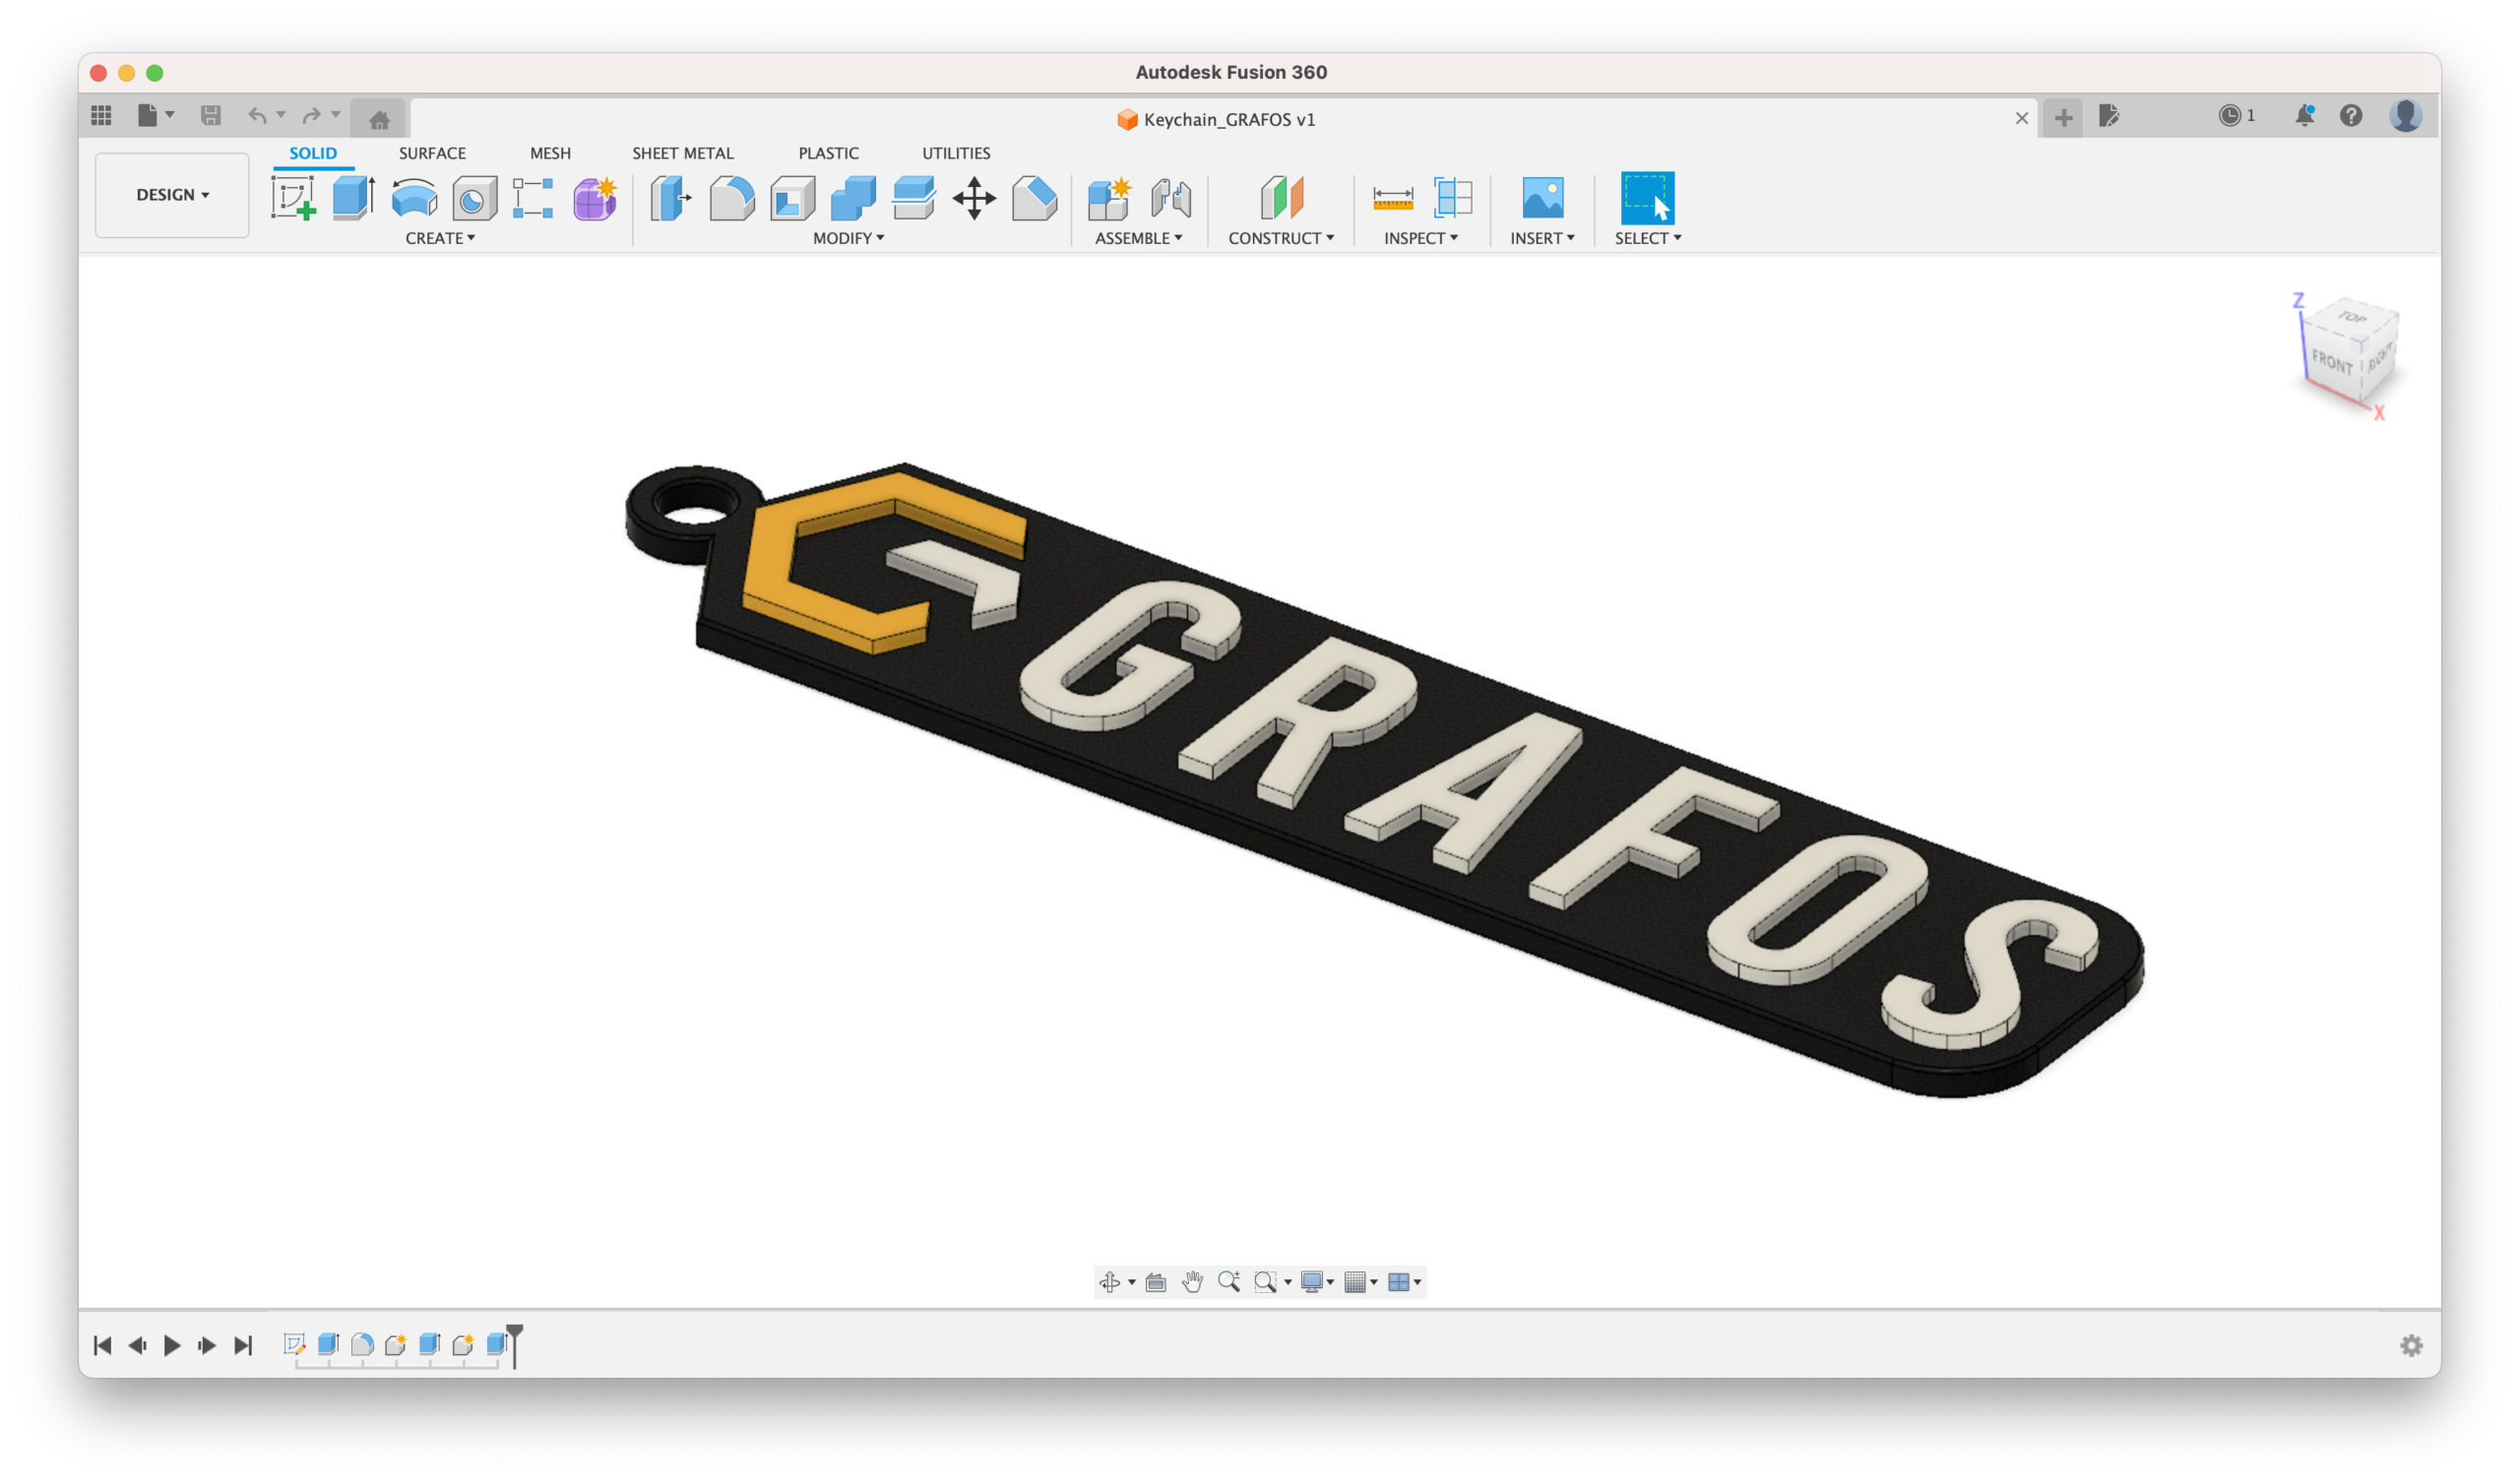The height and width of the screenshot is (1482, 2520).
Task: Click the Home tab icon
Action: 379,120
